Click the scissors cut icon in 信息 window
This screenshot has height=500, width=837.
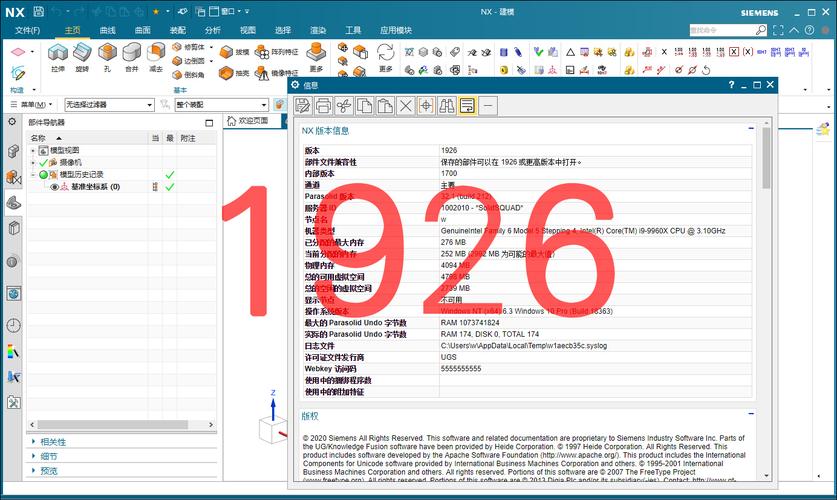[x=344, y=106]
